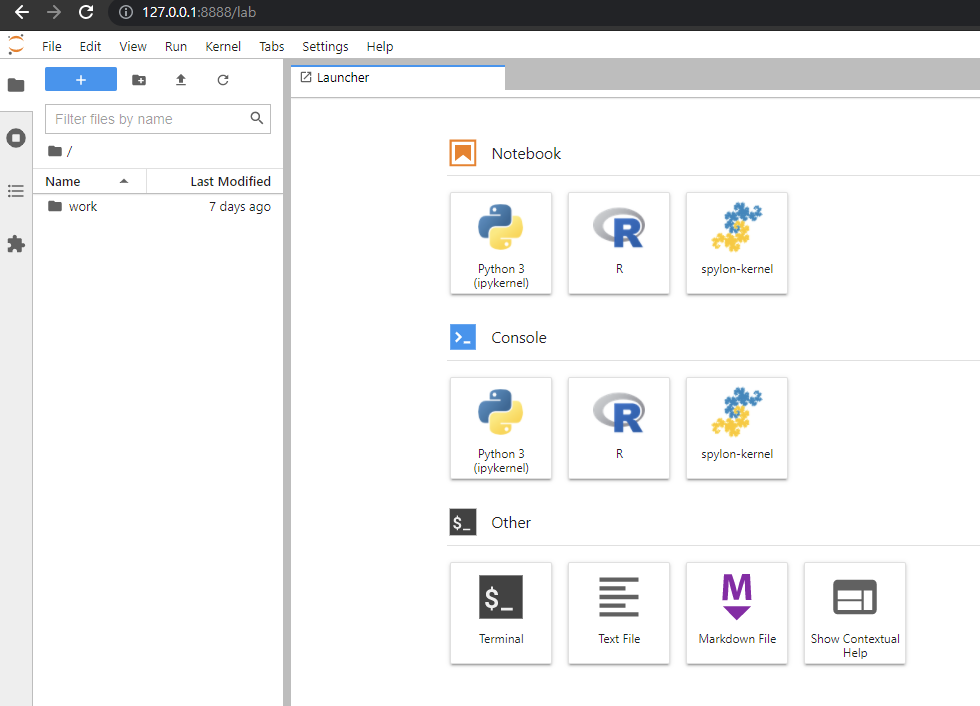980x706 pixels.
Task: Open an R console
Action: 619,428
